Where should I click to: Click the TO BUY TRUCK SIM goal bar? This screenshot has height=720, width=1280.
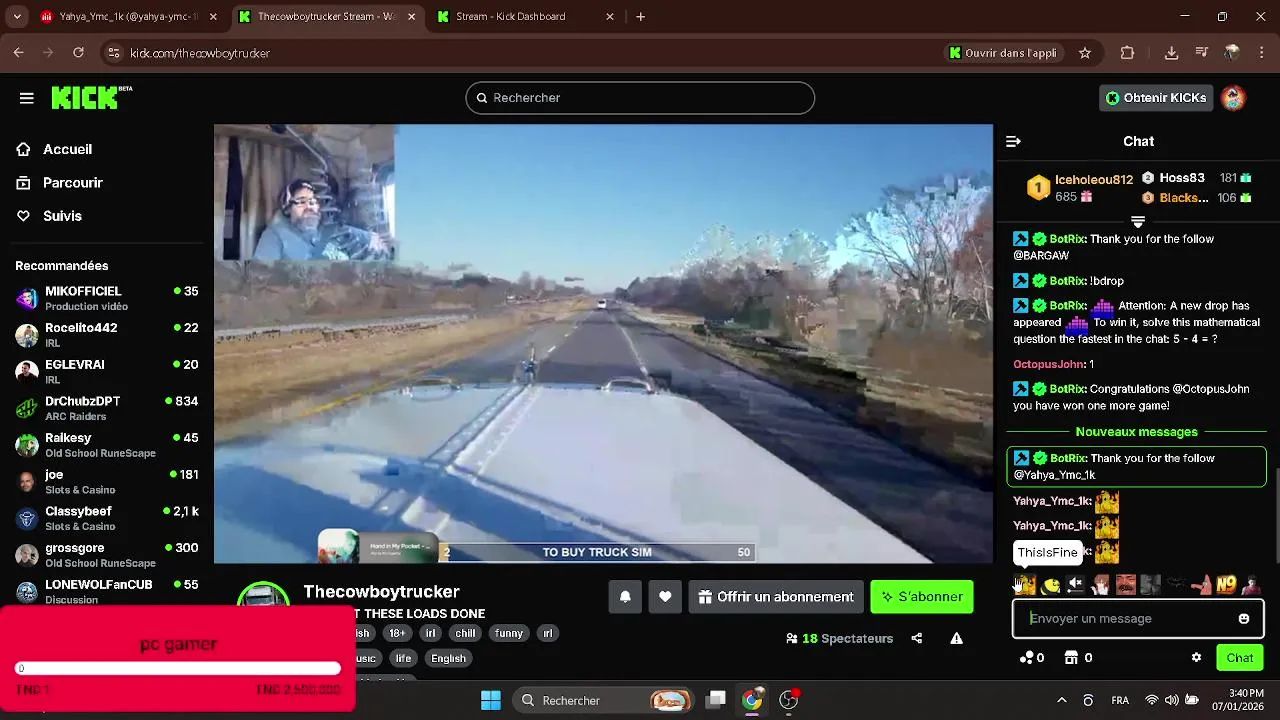pos(597,552)
